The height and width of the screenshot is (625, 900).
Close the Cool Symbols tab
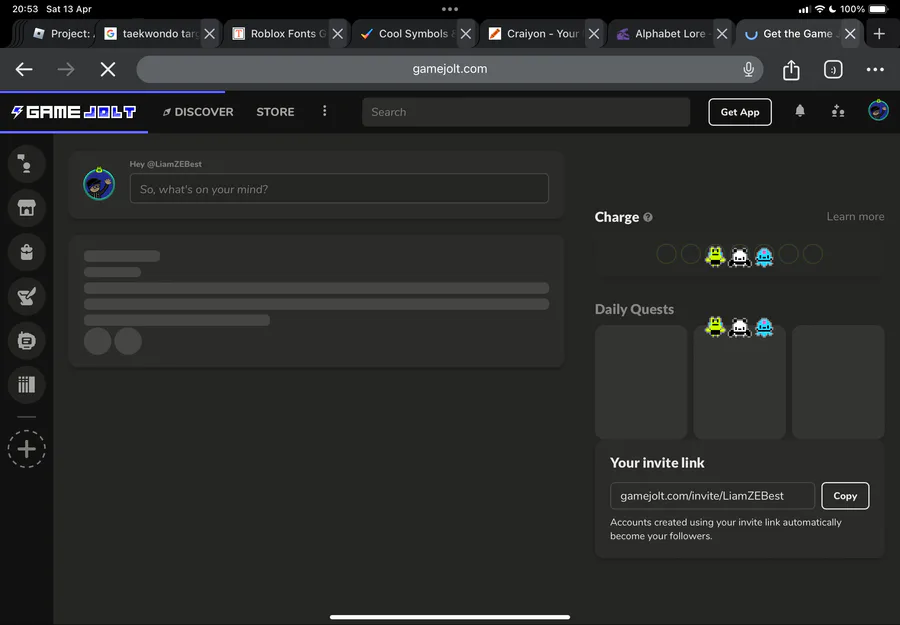pyautogui.click(x=466, y=34)
